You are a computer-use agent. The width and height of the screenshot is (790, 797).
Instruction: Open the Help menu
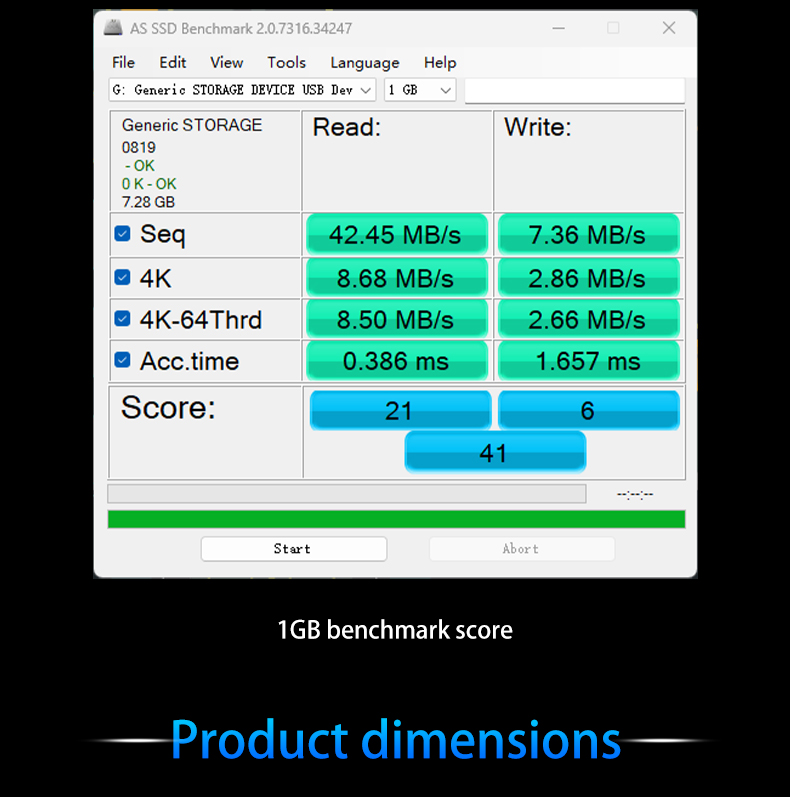click(x=440, y=62)
